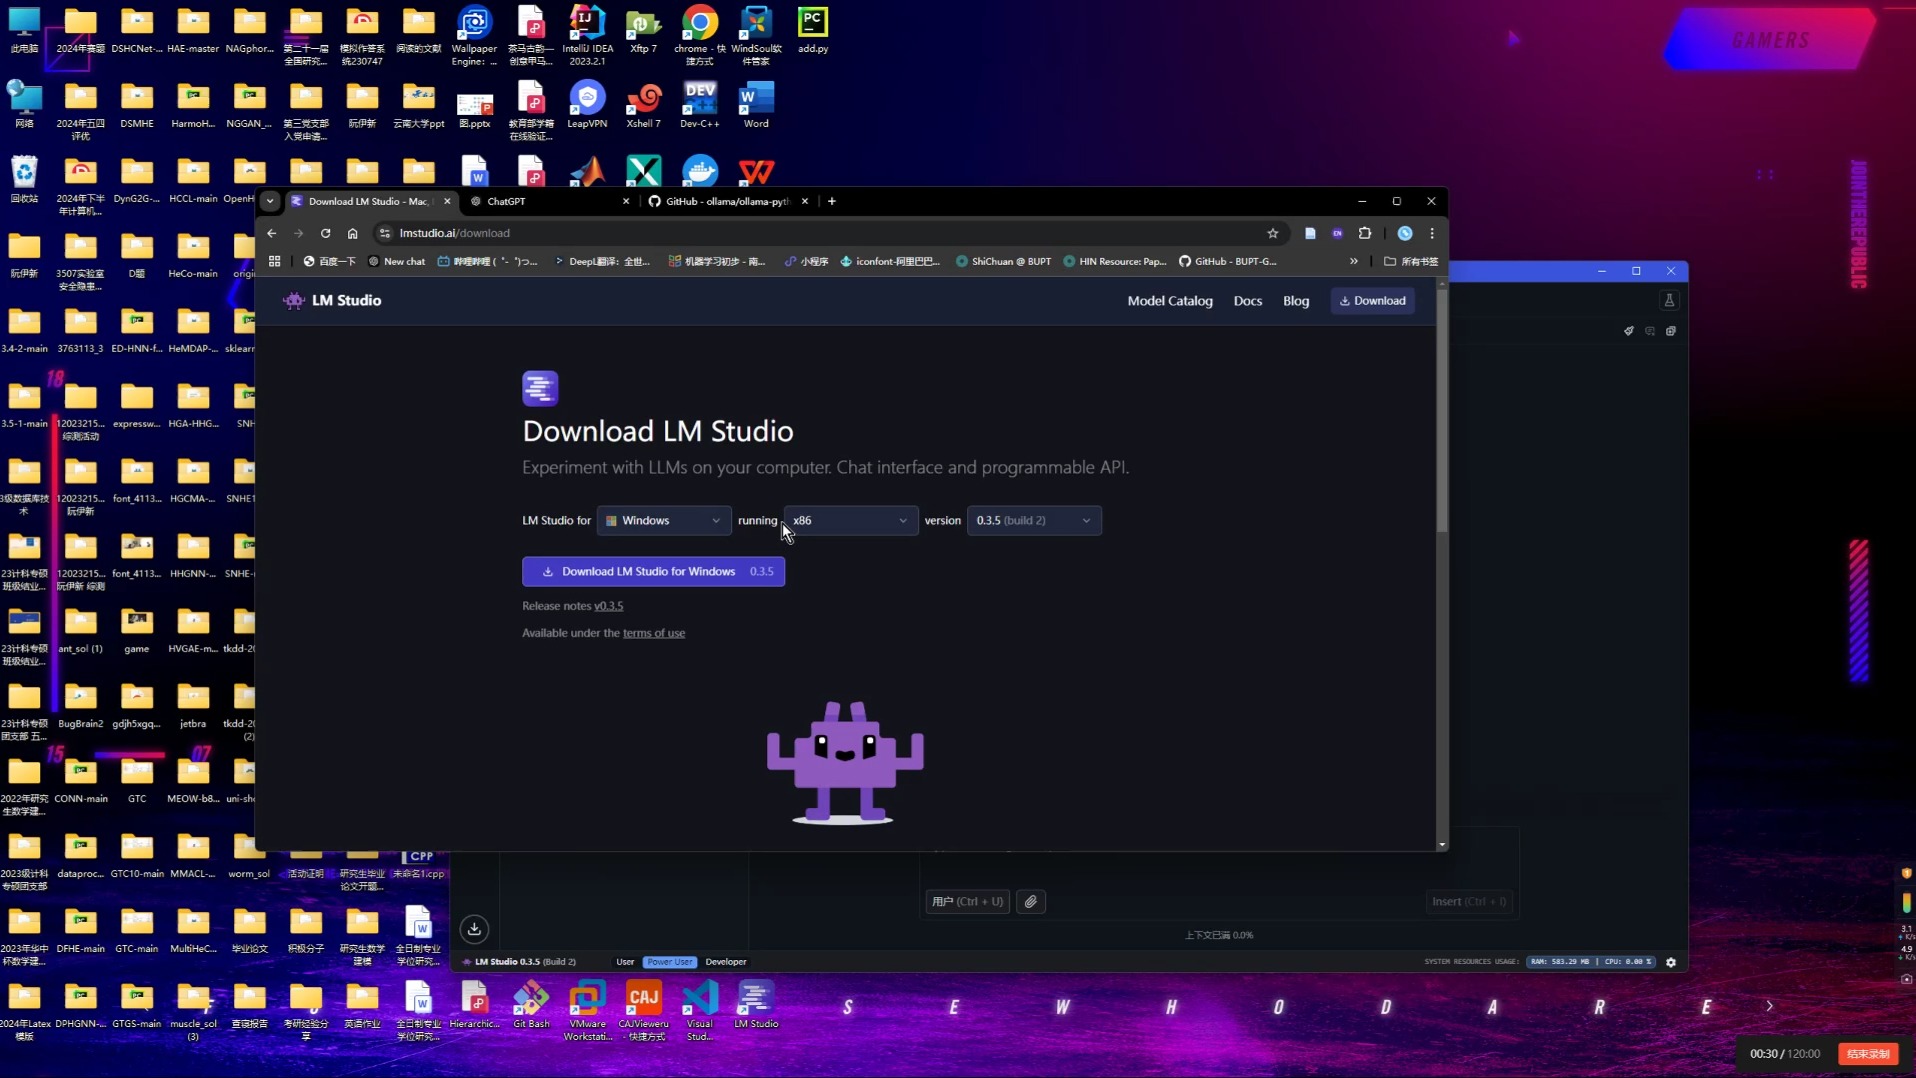This screenshot has height=1078, width=1916.
Task: Click the download arrow icon in LM Studio sidebar
Action: point(473,929)
